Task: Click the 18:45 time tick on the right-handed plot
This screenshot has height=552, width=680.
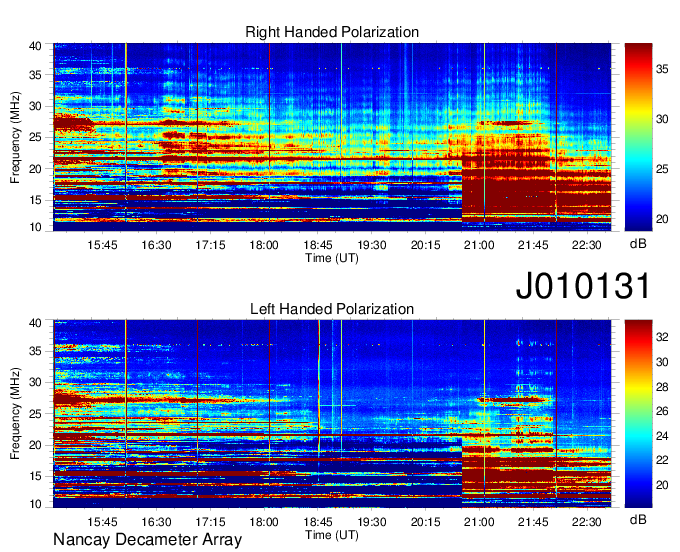Action: 317,245
